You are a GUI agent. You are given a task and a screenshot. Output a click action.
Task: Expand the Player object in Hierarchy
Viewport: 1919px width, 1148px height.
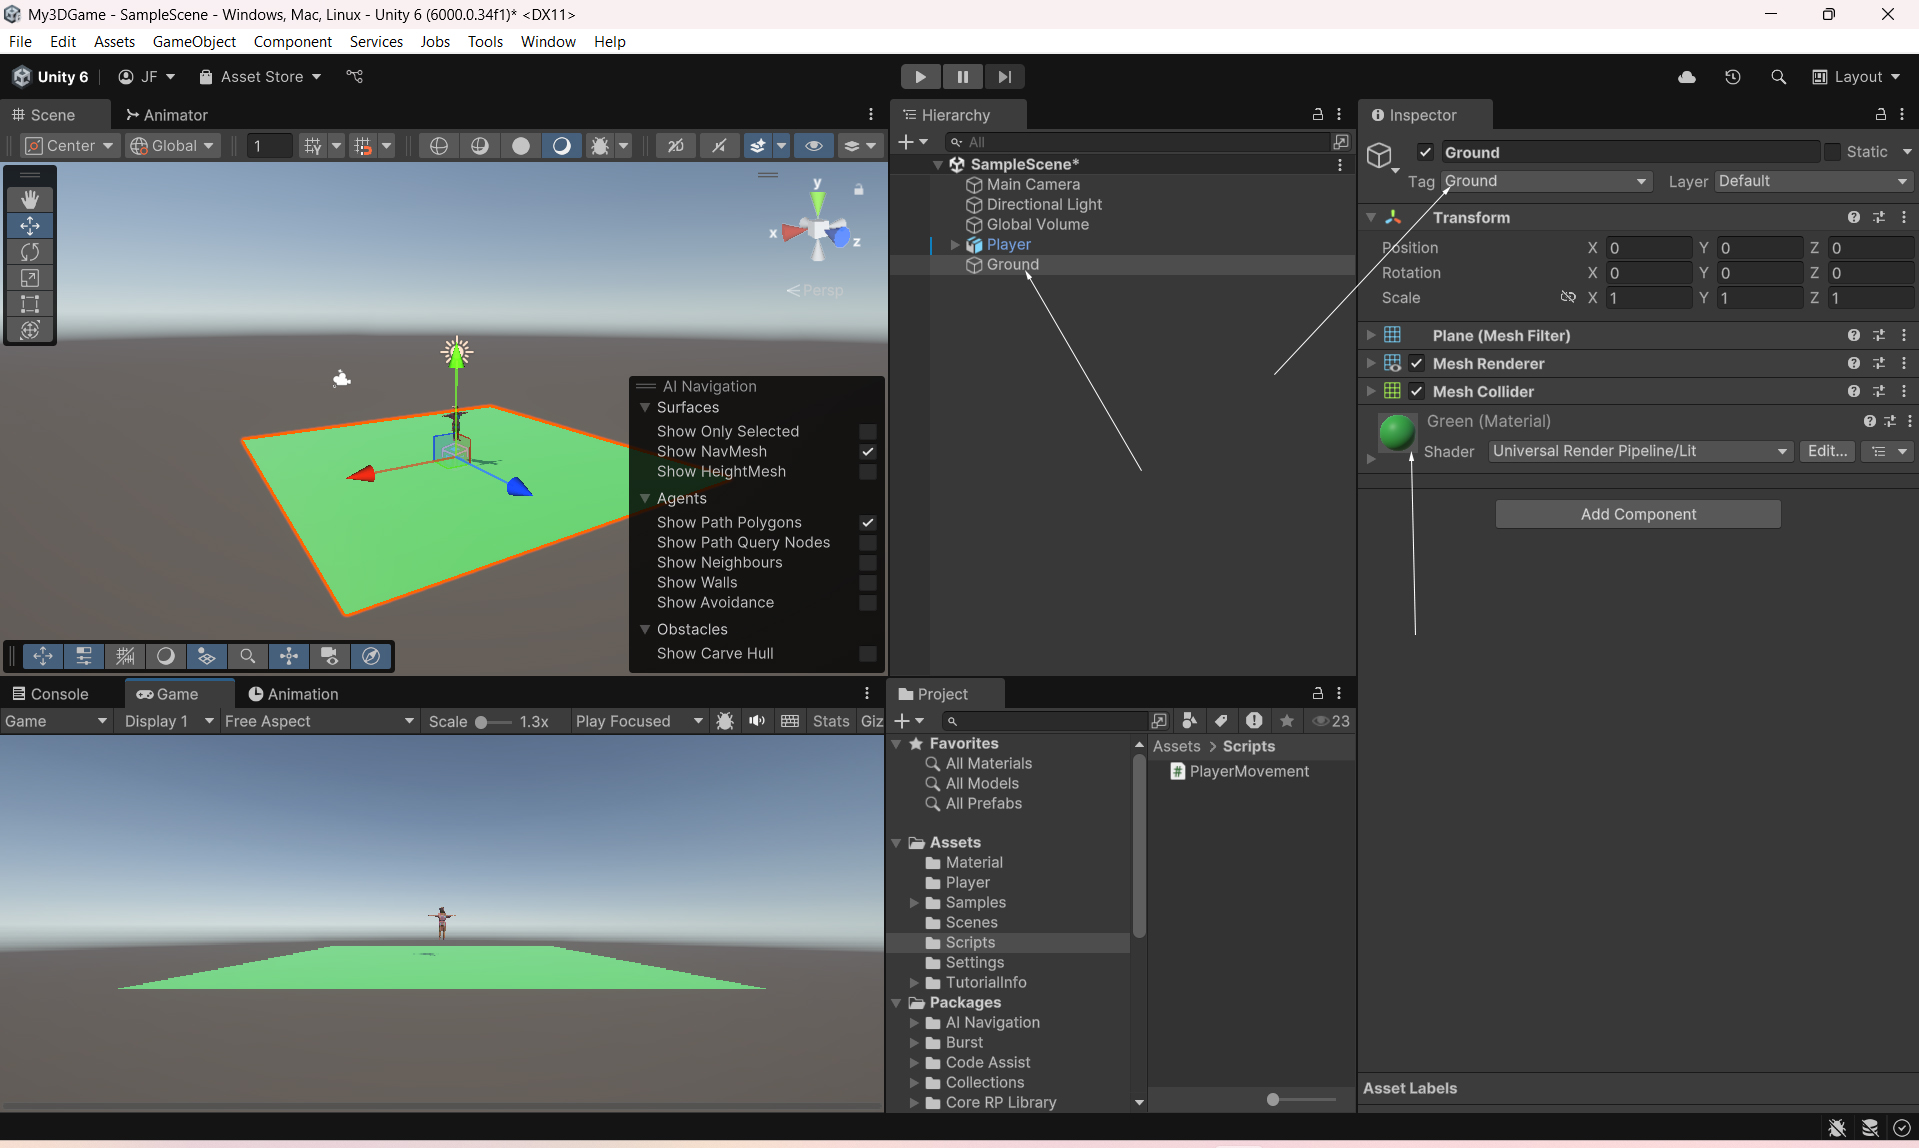coord(955,245)
